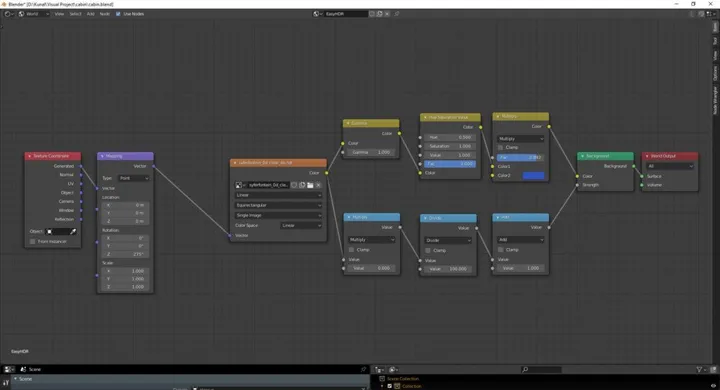This screenshot has width=720, height=390.
Task: Open outliner display mode icon
Action: 394,369
